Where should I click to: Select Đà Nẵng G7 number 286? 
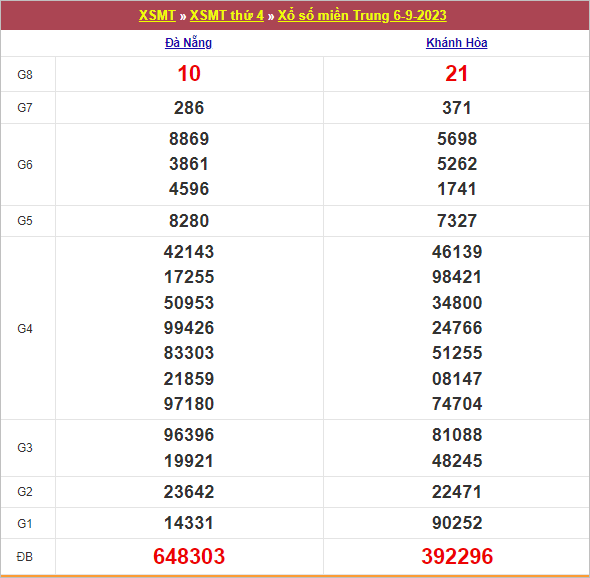coord(189,108)
